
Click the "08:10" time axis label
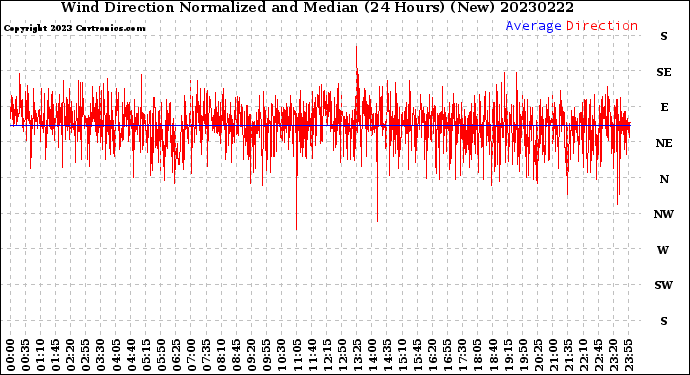[221, 355]
